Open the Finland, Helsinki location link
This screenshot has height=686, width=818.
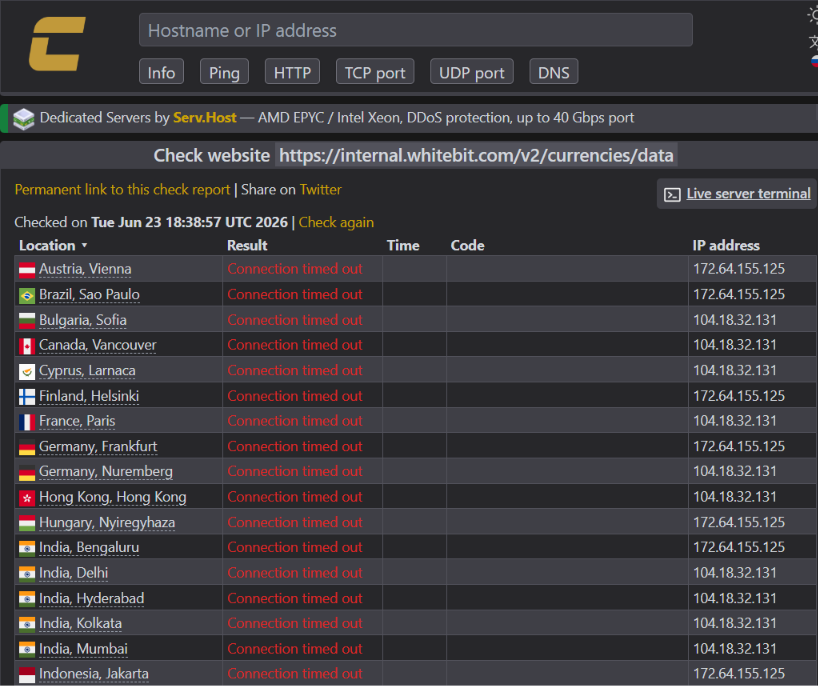click(89, 396)
